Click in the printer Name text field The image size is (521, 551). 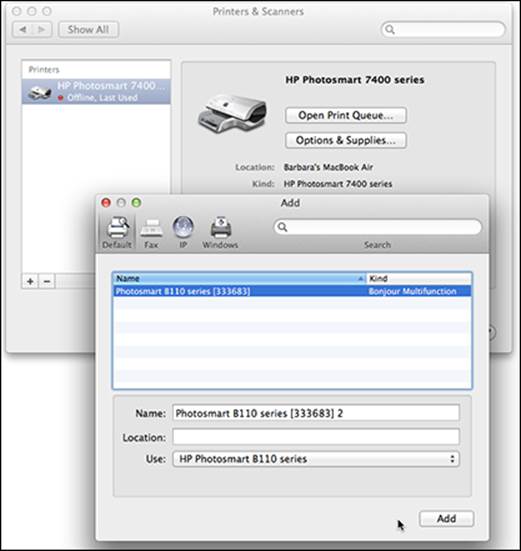pos(316,413)
